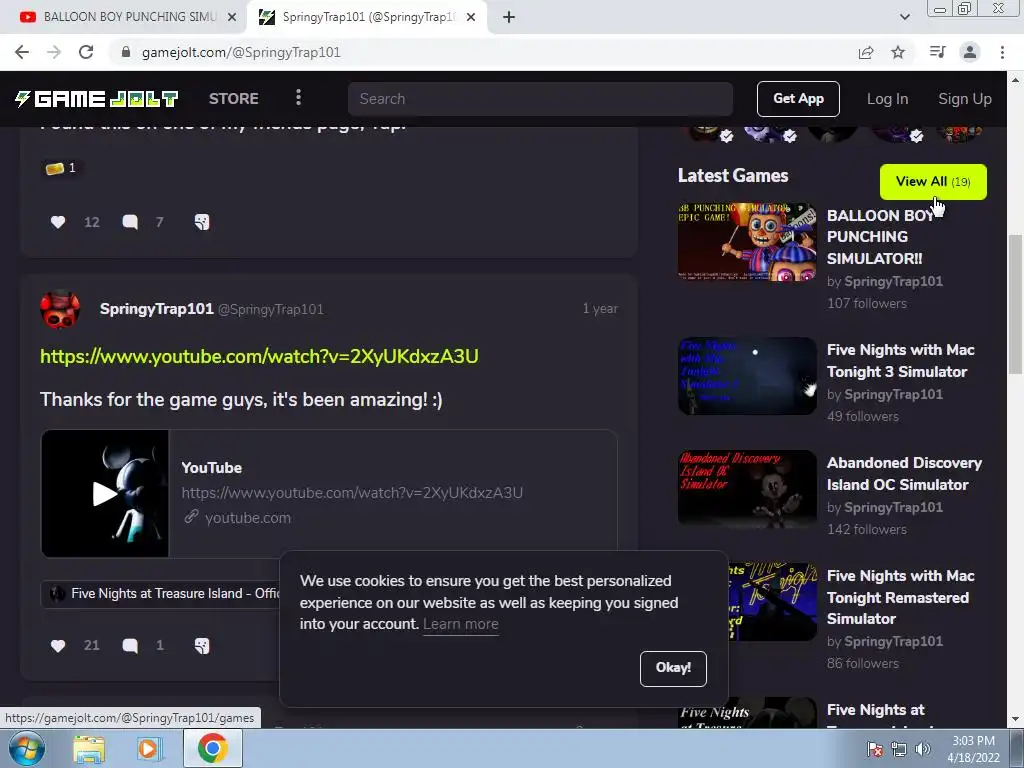1024x768 pixels.
Task: Place a sticker on the 12-like post
Action: [x=202, y=222]
